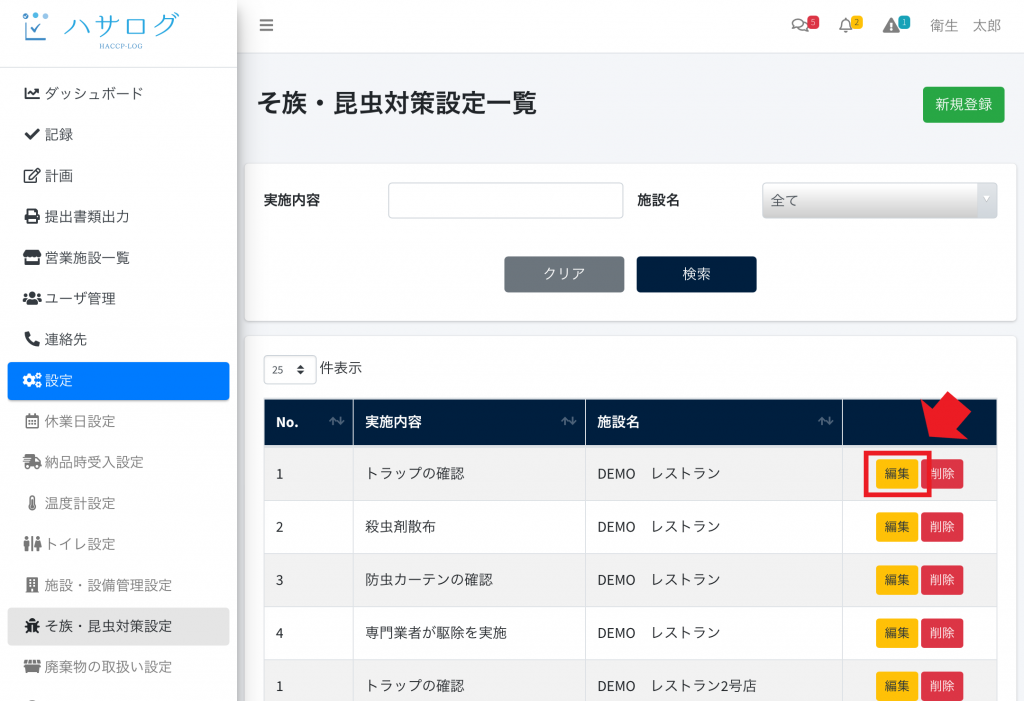Click the page heading そ族・昆虫対策設定一覧
Viewport: 1024px width, 701px height.
click(396, 103)
